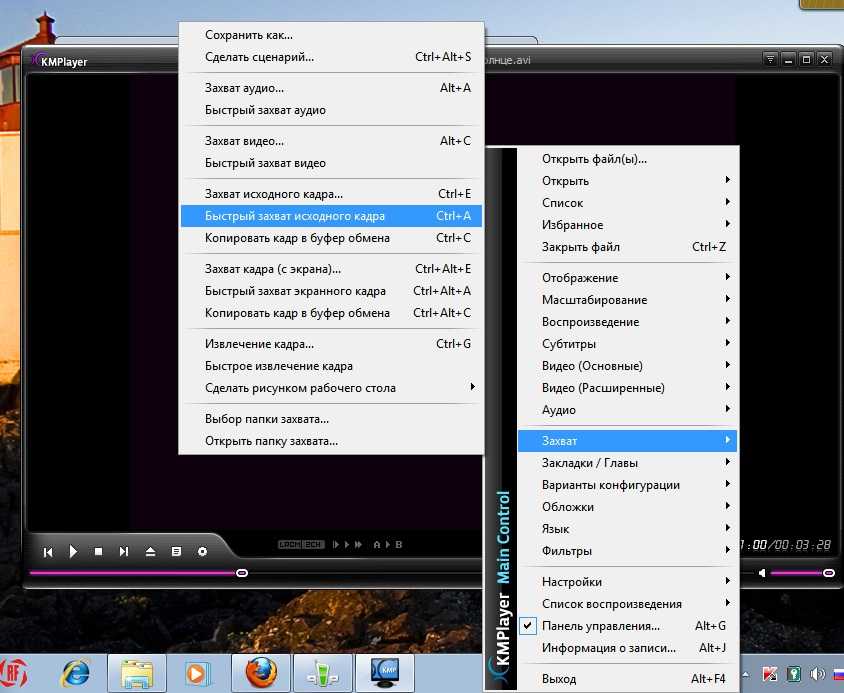The image size is (844, 693).
Task: Expand the Масштабирование submenu
Action: coord(628,300)
